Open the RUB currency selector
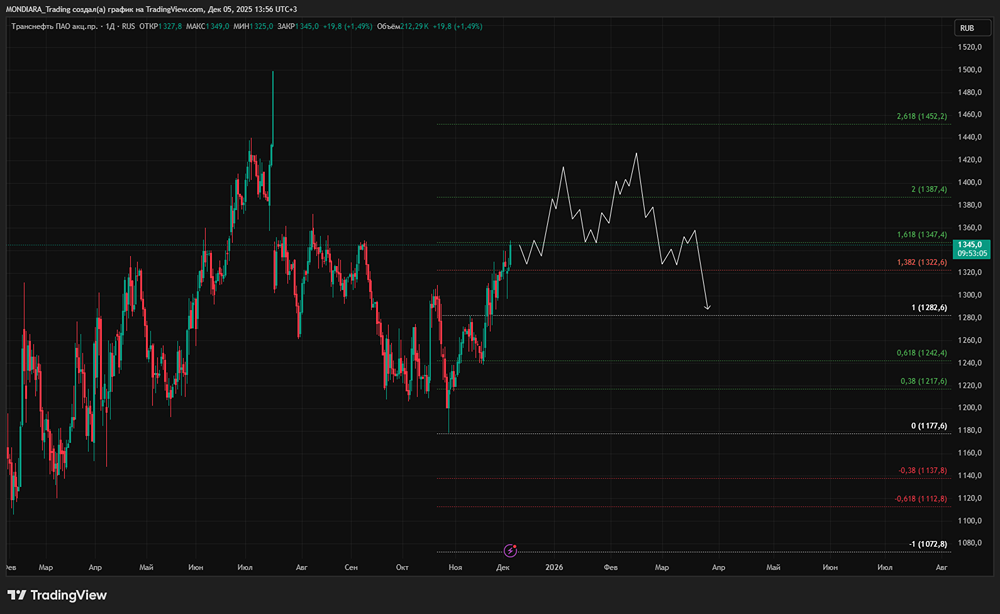Image resolution: width=1000 pixels, height=614 pixels. tap(967, 28)
